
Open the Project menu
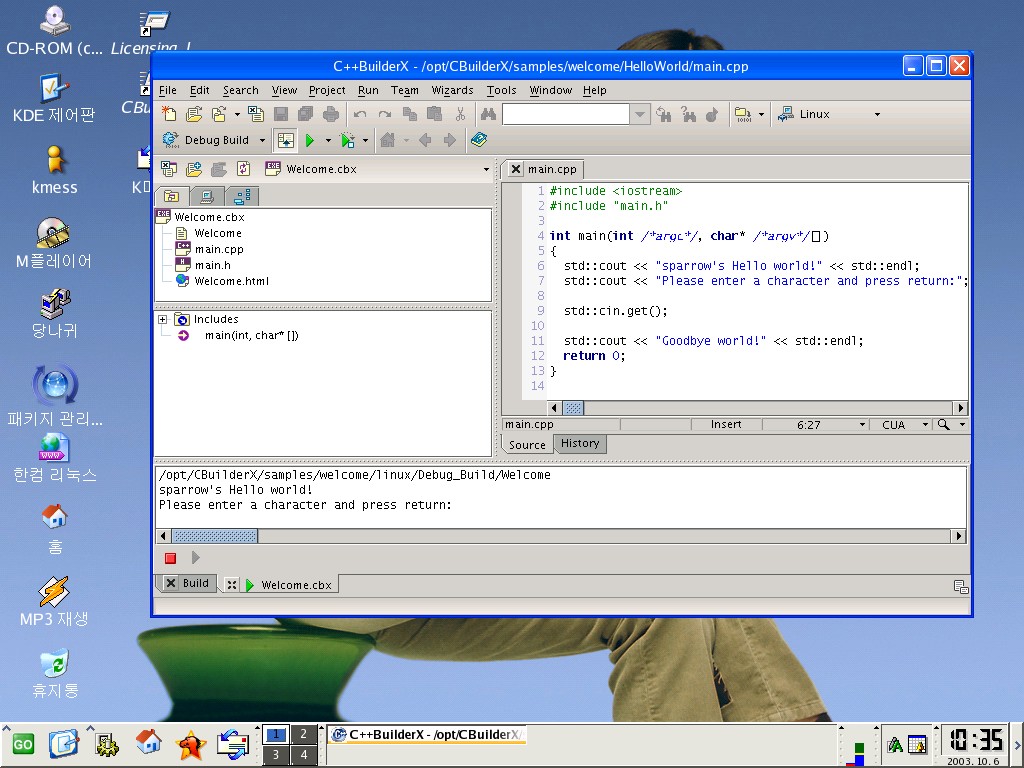tap(327, 90)
